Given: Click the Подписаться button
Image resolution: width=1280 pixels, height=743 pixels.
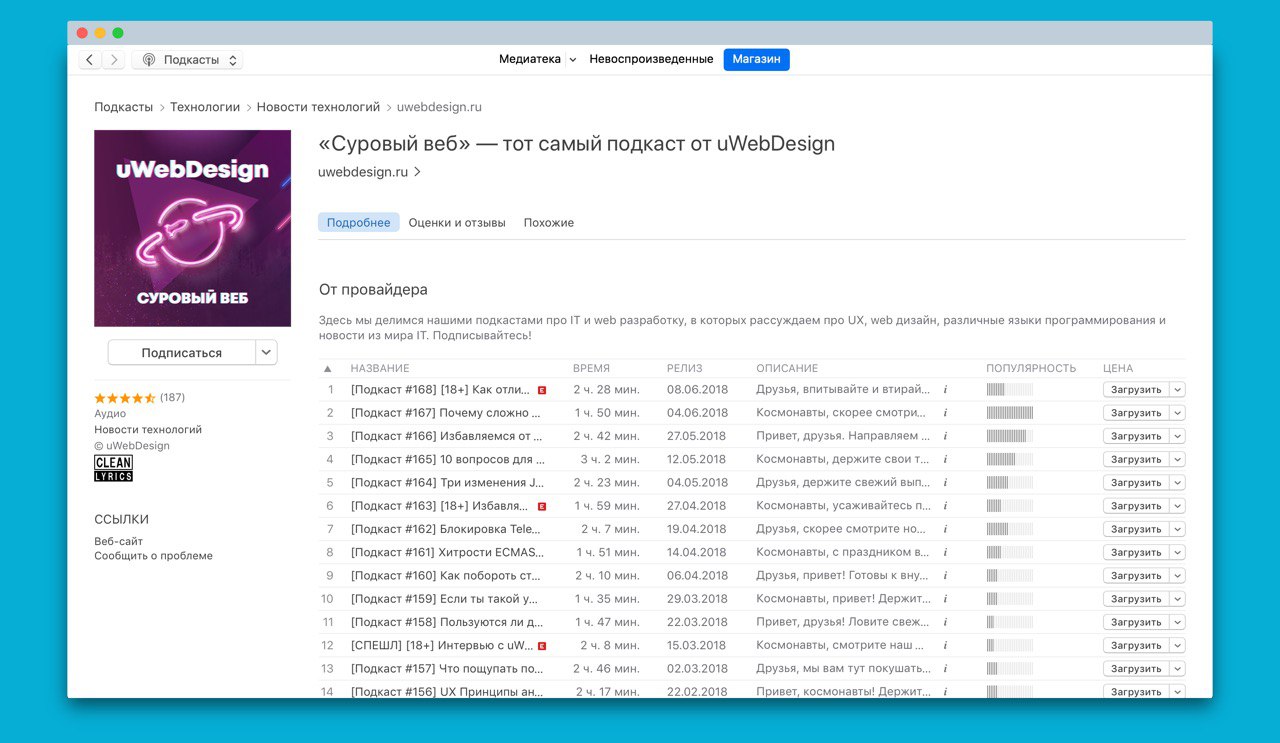Looking at the screenshot, I should [x=181, y=353].
